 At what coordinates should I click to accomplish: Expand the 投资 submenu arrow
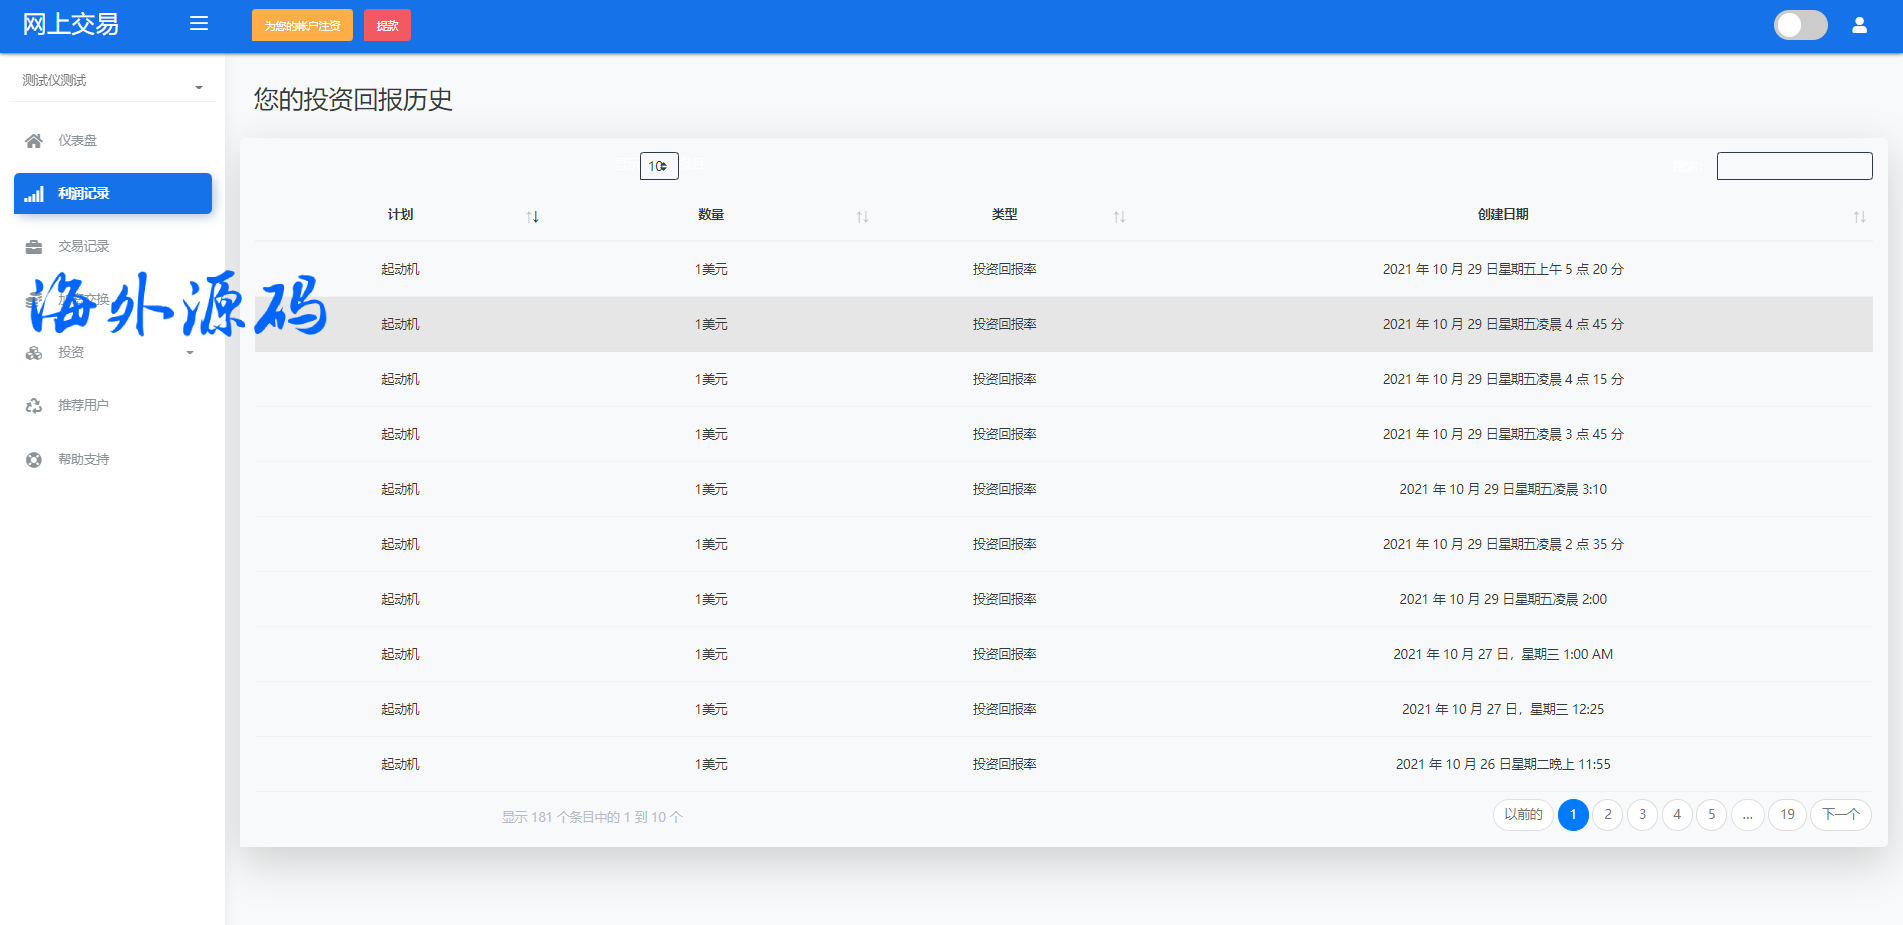pos(190,353)
